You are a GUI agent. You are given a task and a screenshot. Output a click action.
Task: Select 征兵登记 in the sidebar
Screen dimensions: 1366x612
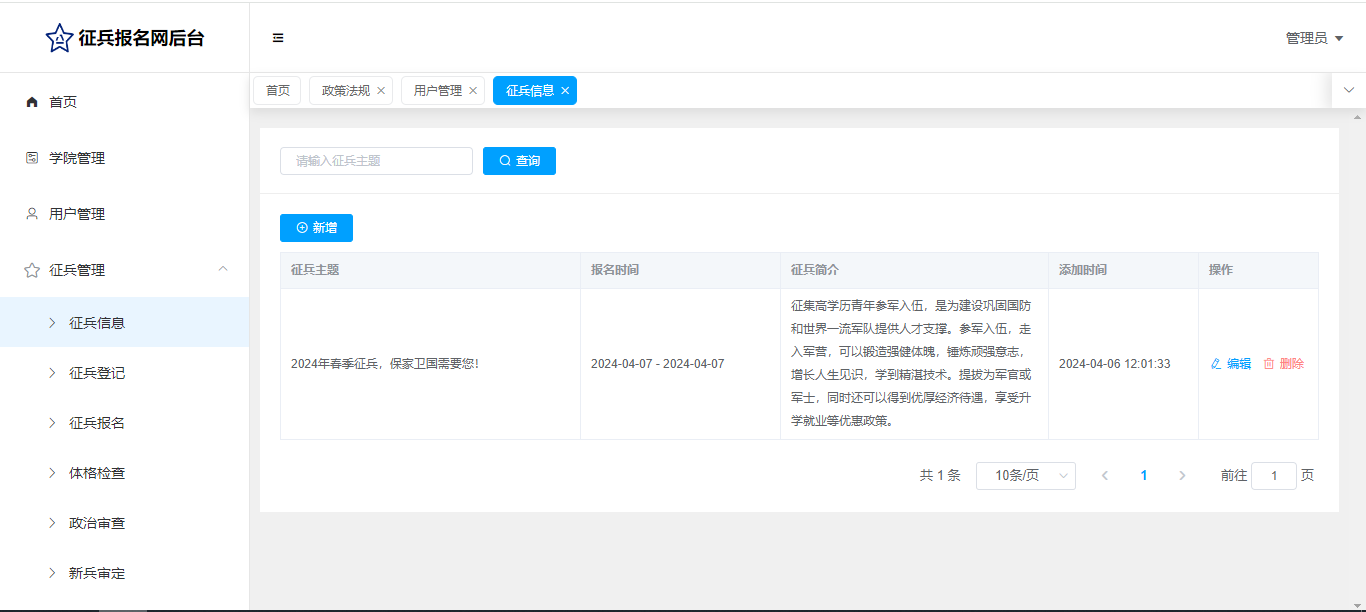click(x=97, y=373)
